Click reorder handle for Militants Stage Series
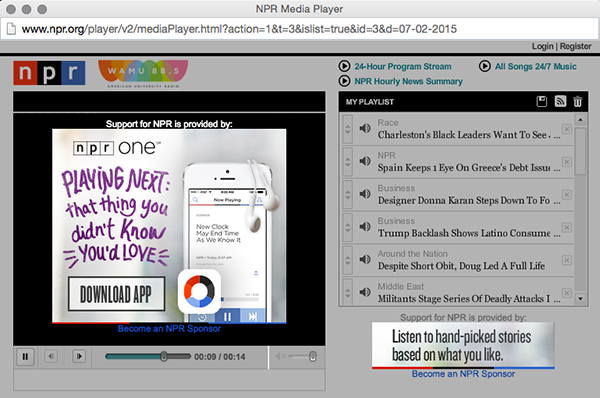 [x=347, y=292]
